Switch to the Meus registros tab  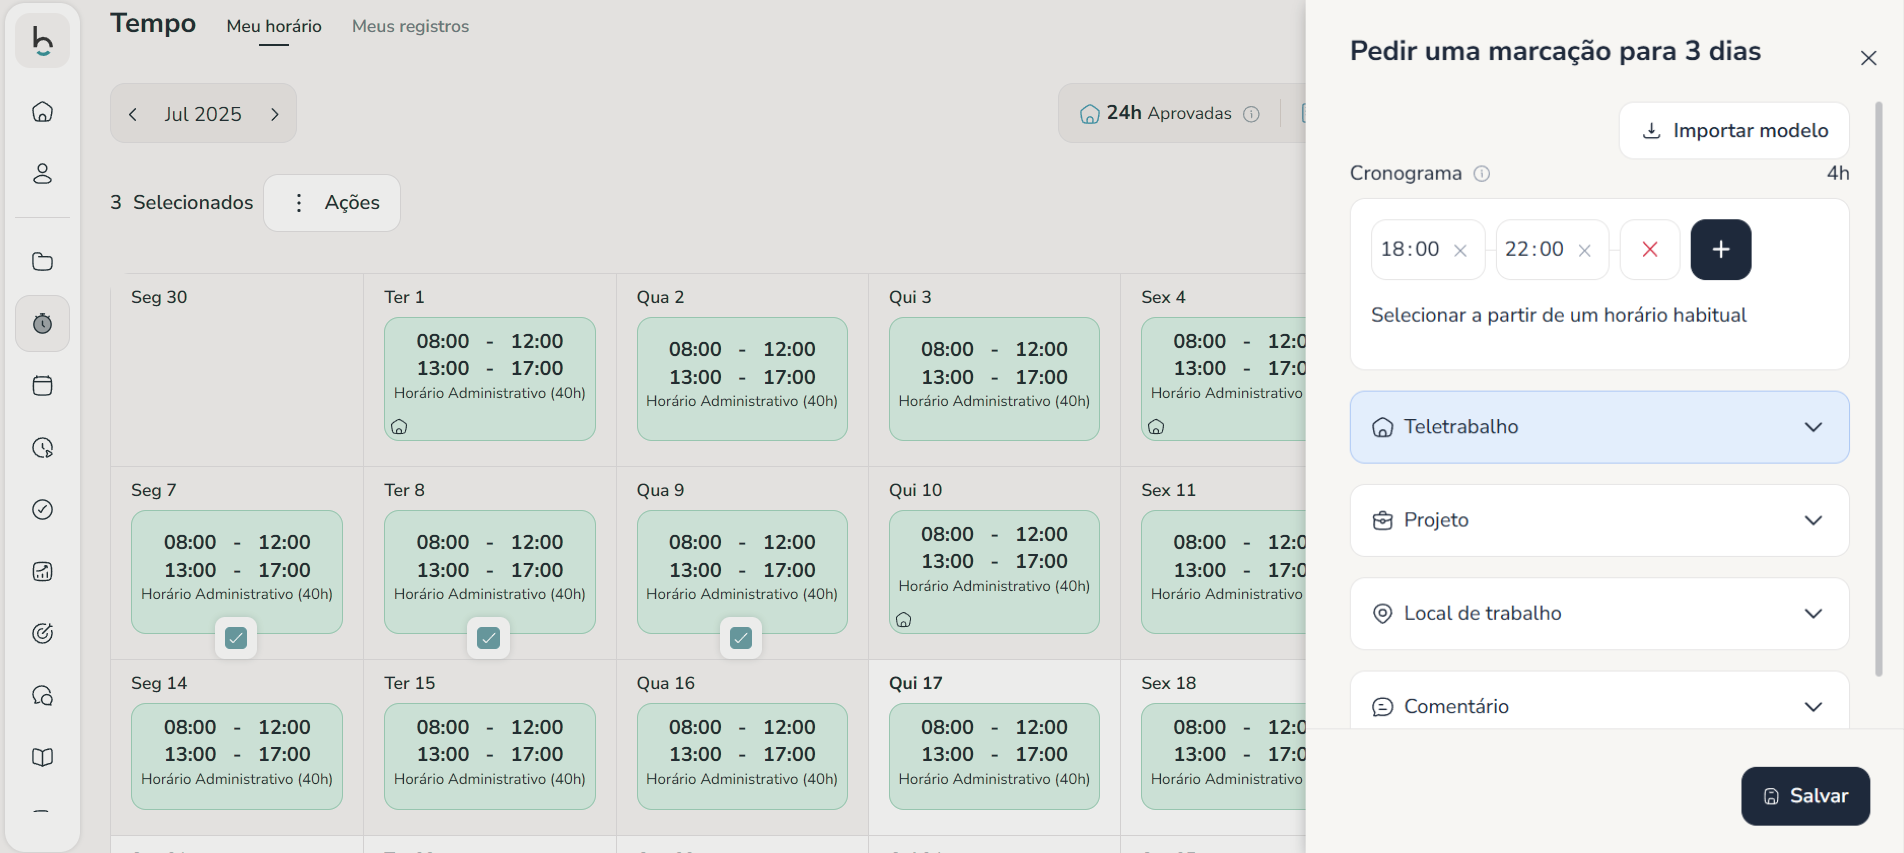pos(410,27)
